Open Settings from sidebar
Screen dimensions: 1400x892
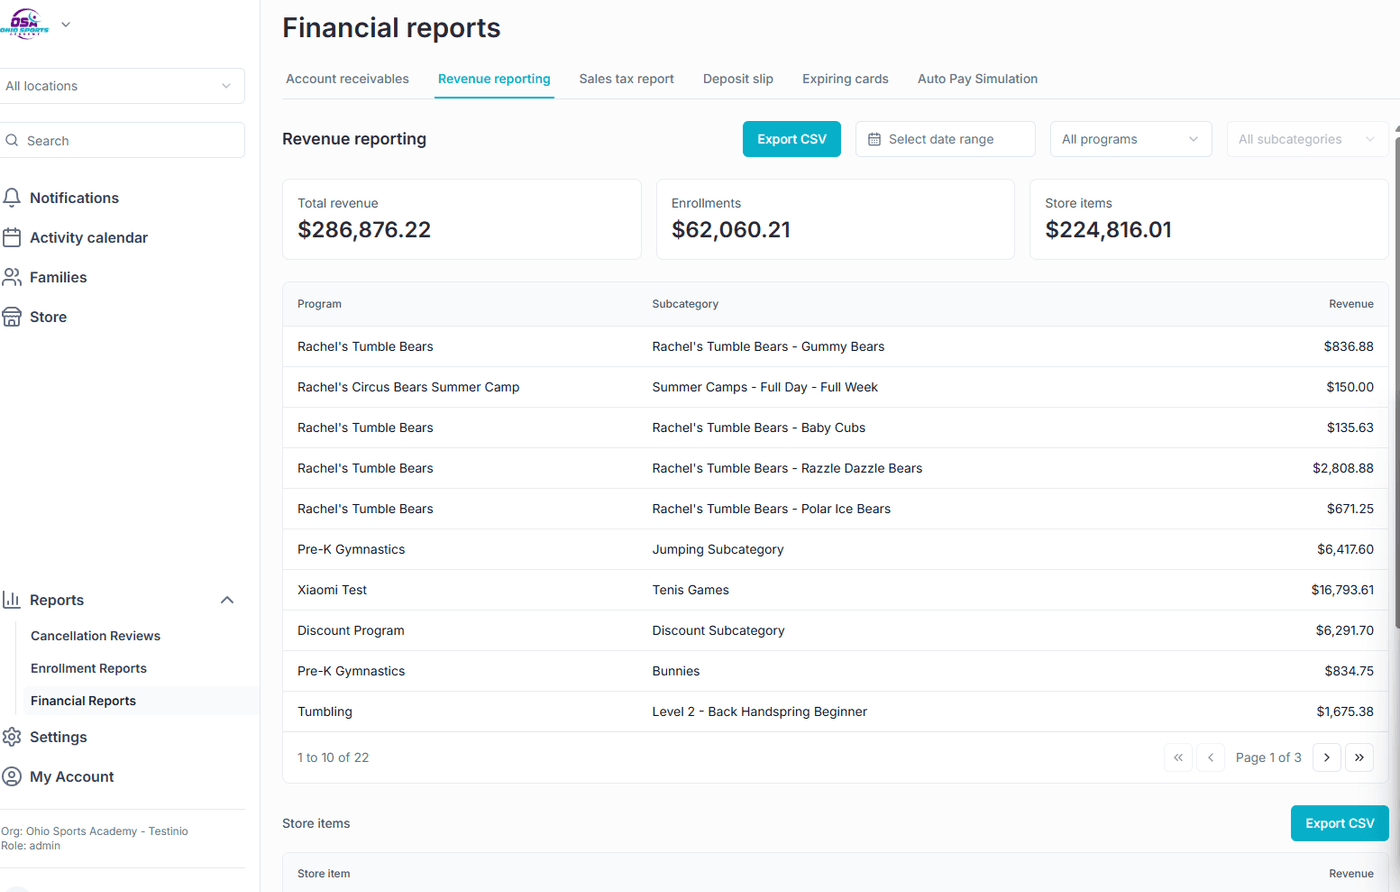pos(58,737)
